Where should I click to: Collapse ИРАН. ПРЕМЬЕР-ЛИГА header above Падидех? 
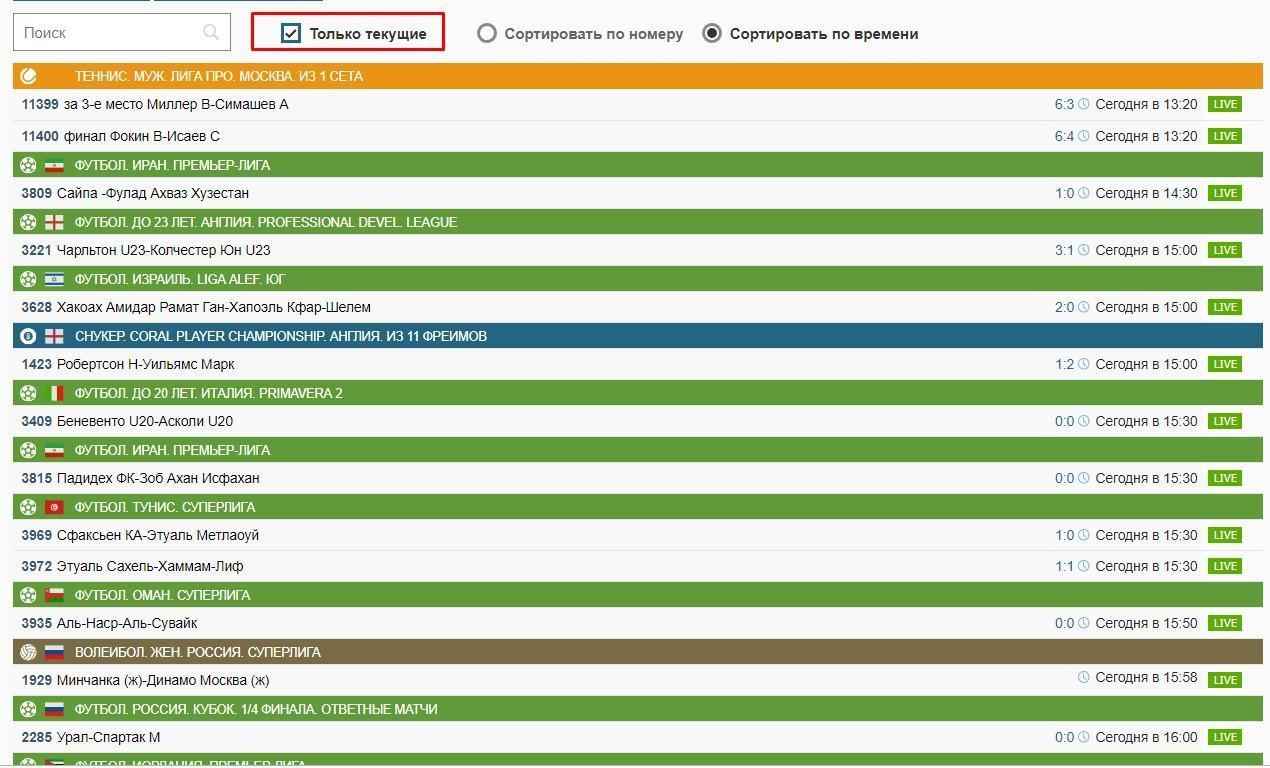click(638, 450)
